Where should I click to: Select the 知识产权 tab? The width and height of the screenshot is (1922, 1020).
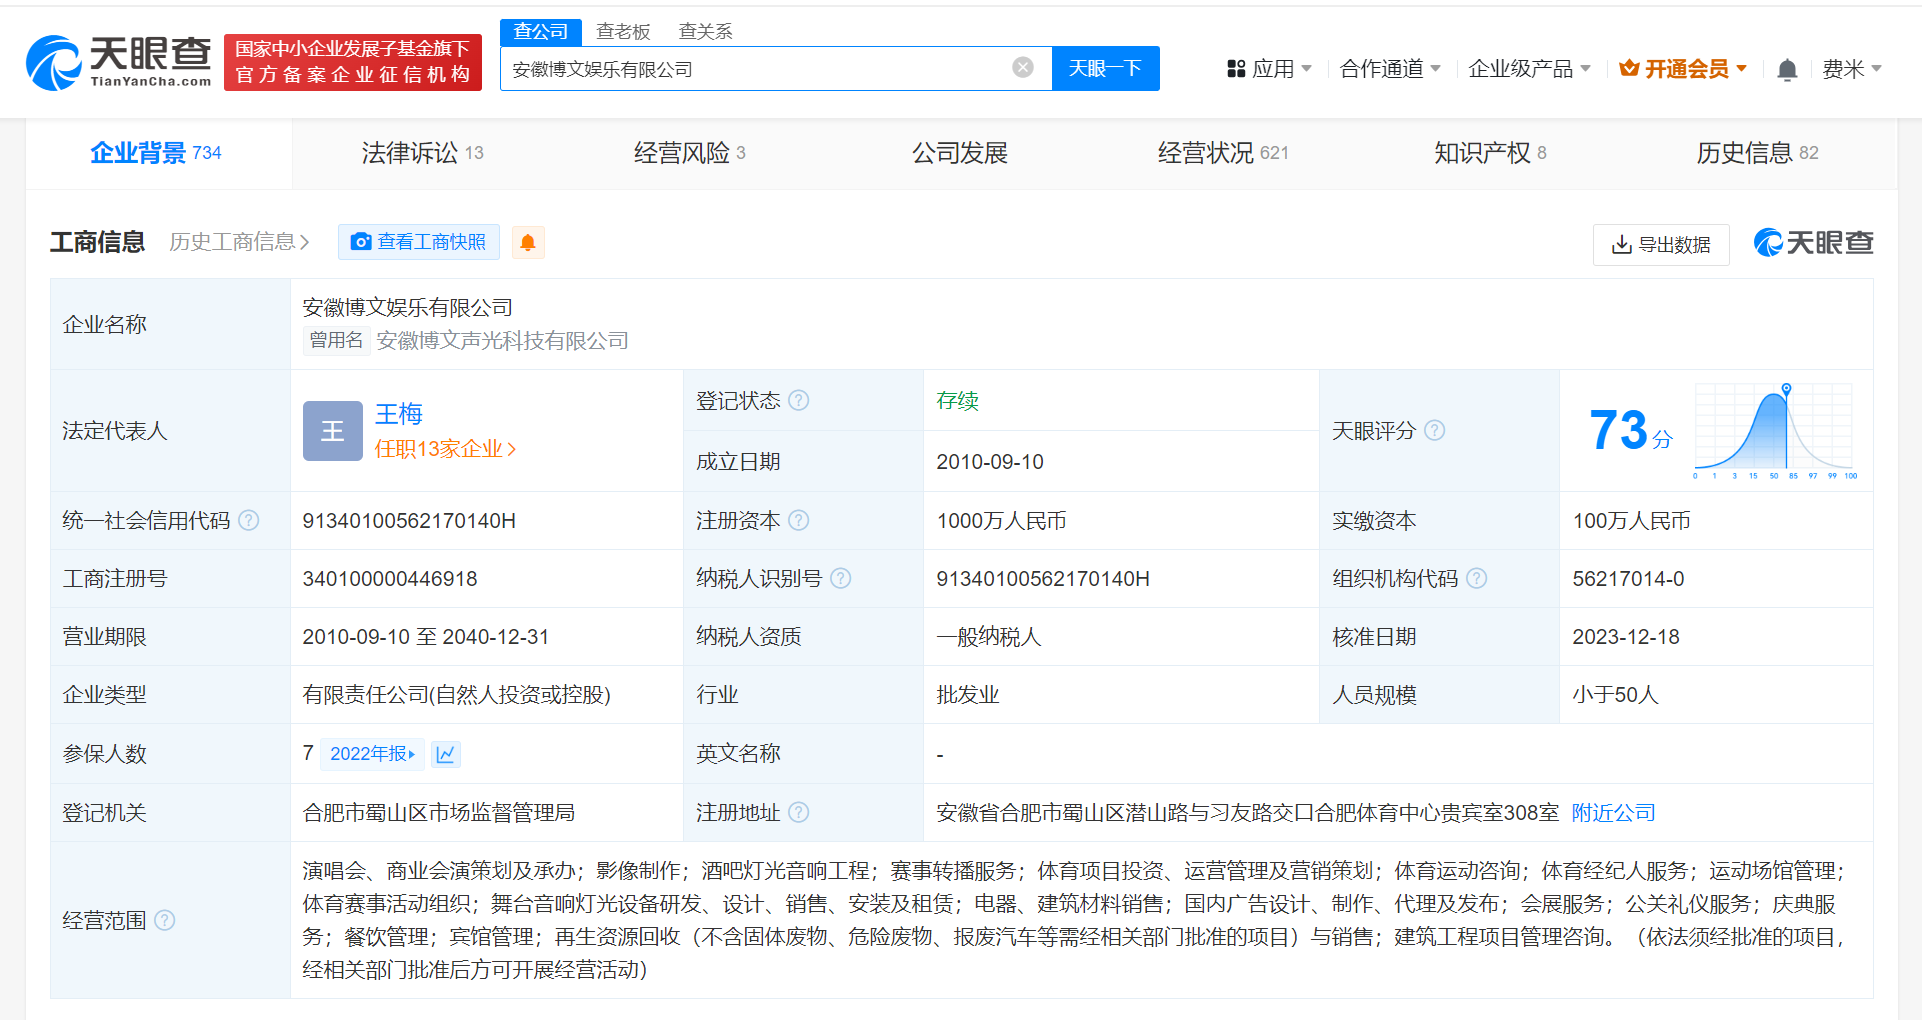coord(1490,153)
